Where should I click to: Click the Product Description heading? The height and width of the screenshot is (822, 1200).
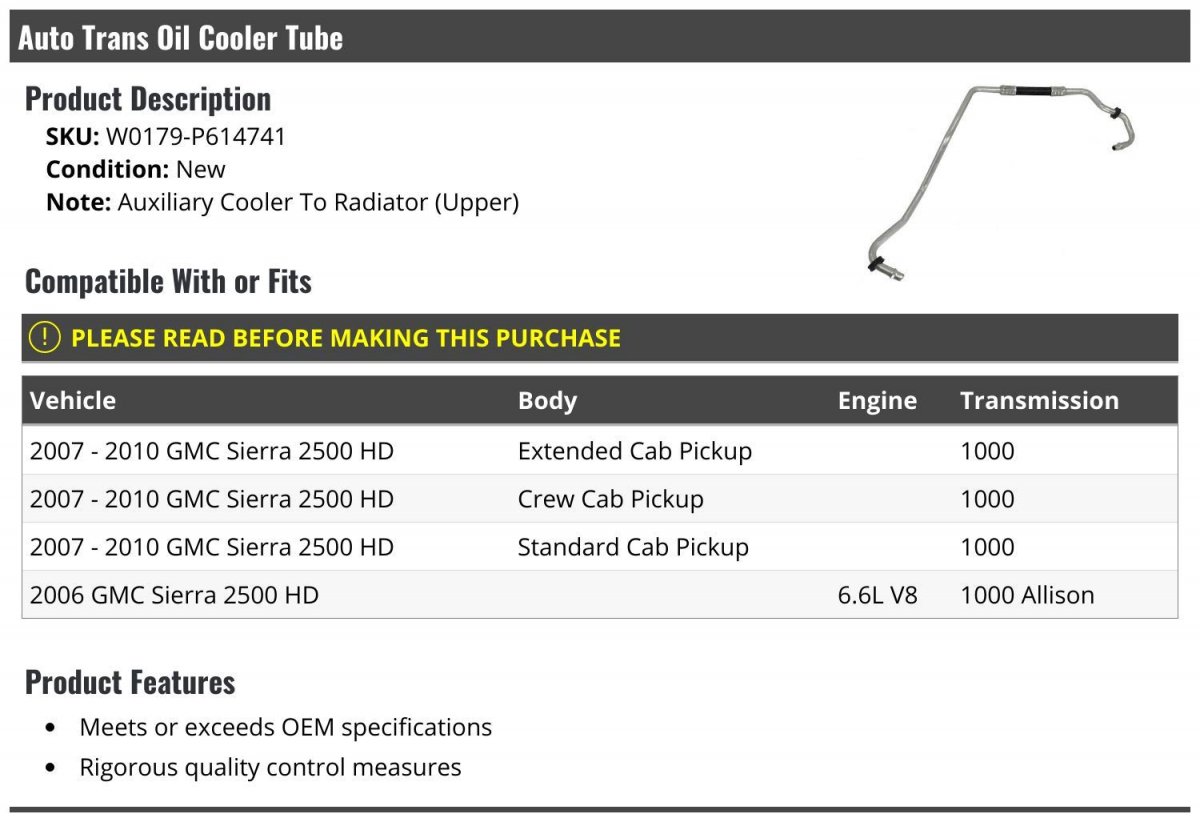148,99
